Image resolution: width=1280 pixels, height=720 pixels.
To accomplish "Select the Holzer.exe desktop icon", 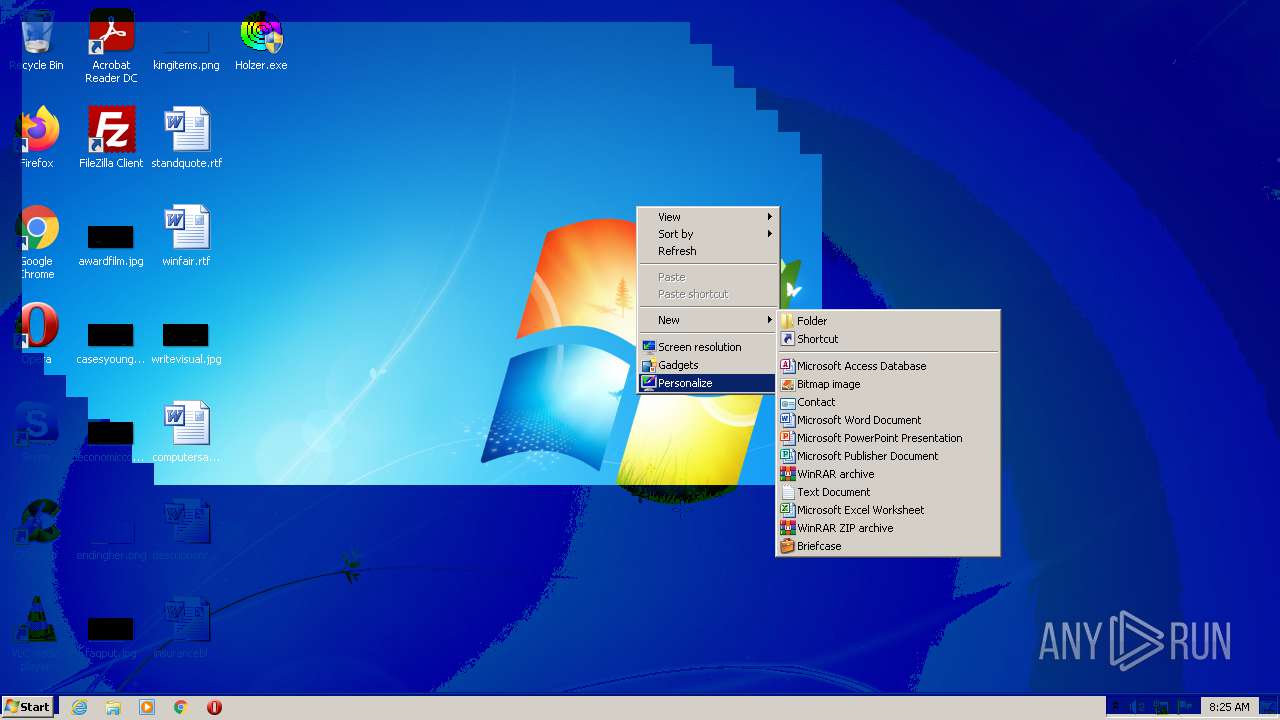I will (261, 41).
